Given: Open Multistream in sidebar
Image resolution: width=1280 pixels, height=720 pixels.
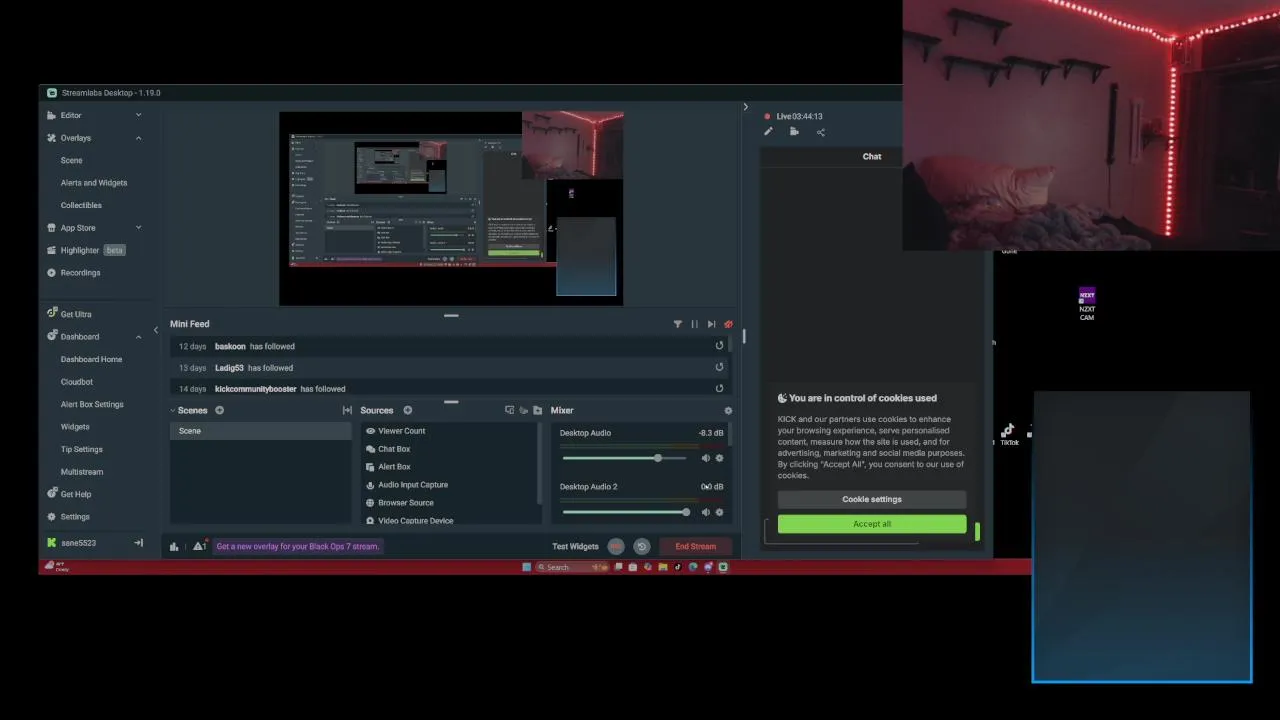Looking at the screenshot, I should [x=82, y=472].
